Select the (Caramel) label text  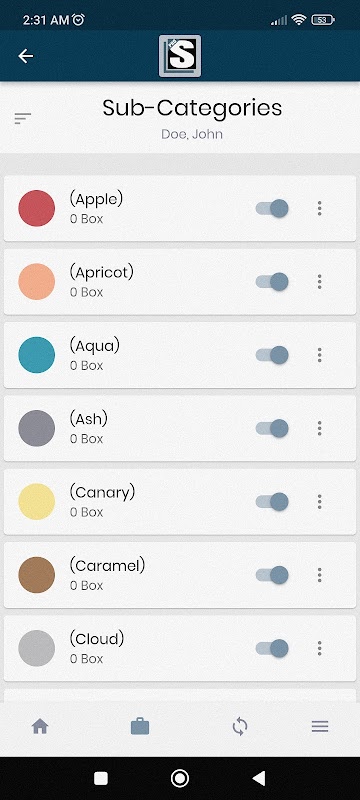point(107,565)
